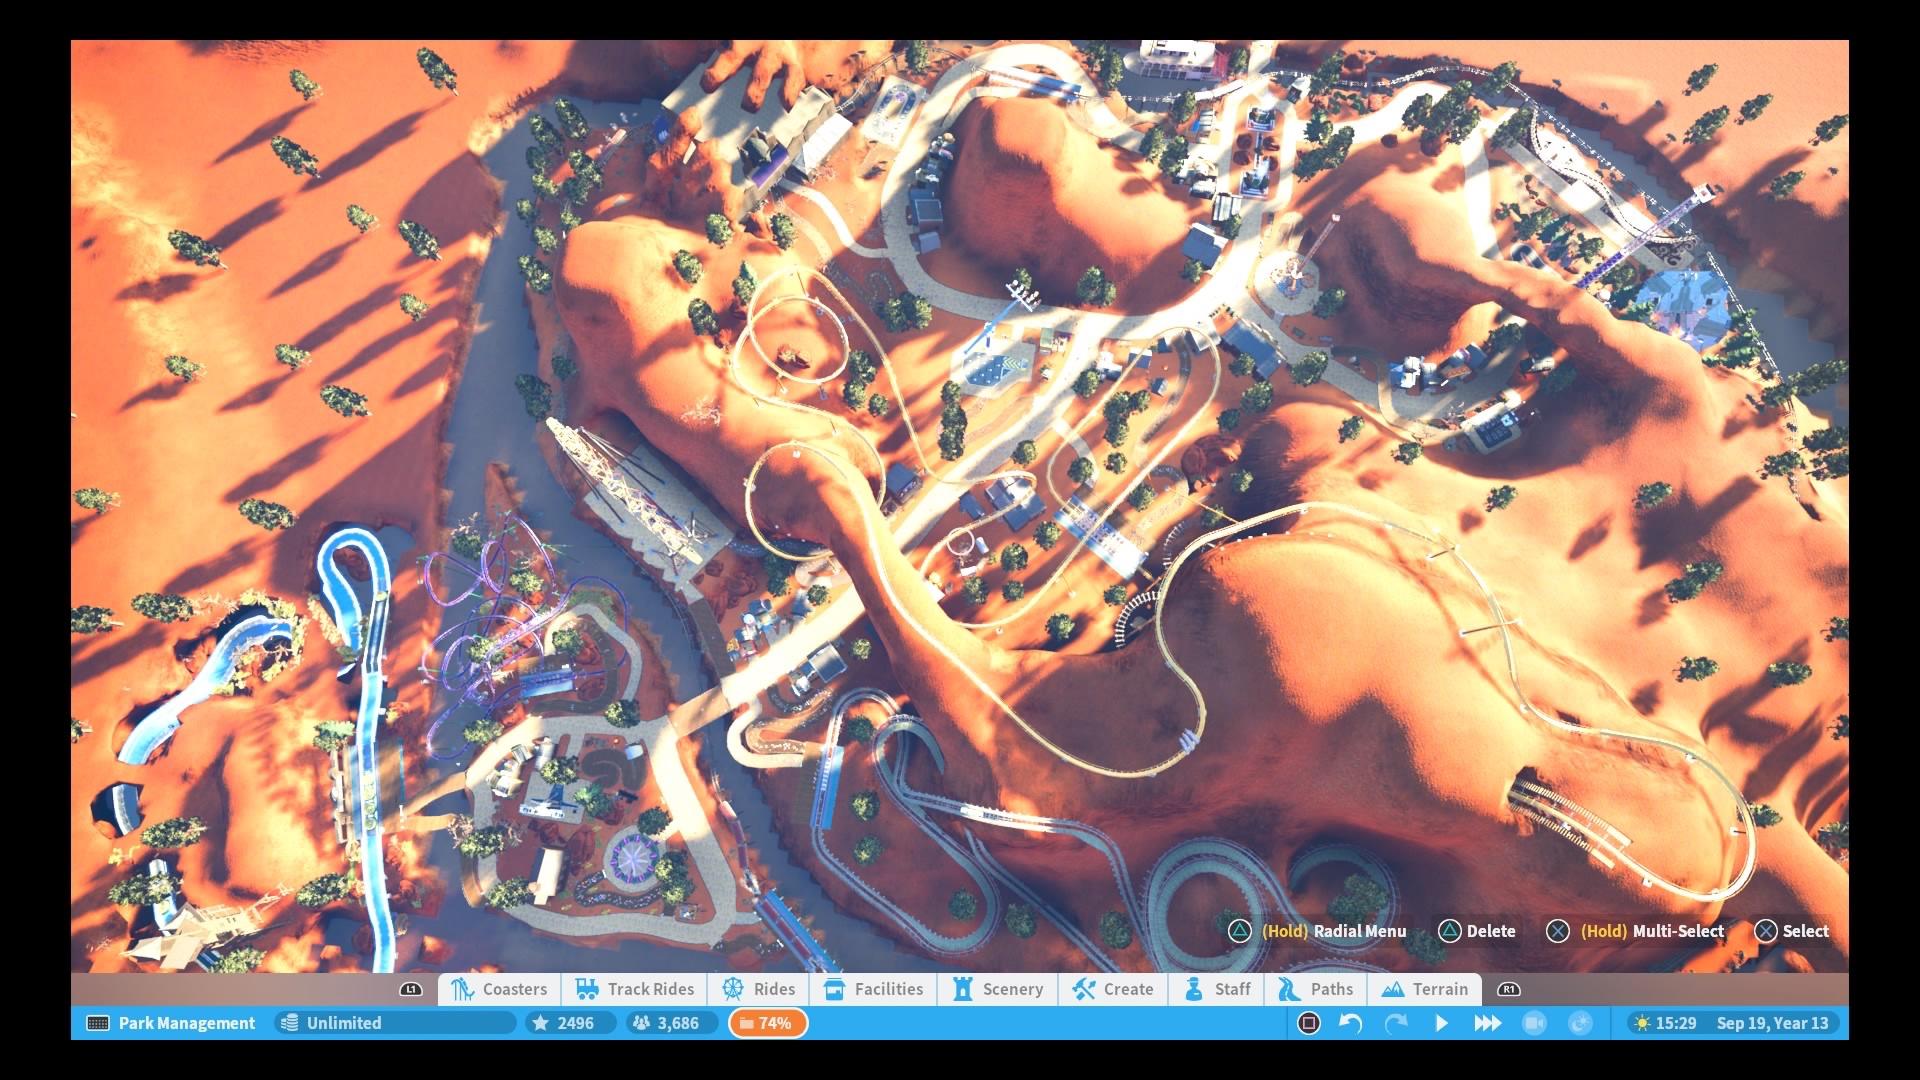Pause the game with the stop icon
Viewport: 1920px width, 1080px height.
(x=1308, y=1023)
